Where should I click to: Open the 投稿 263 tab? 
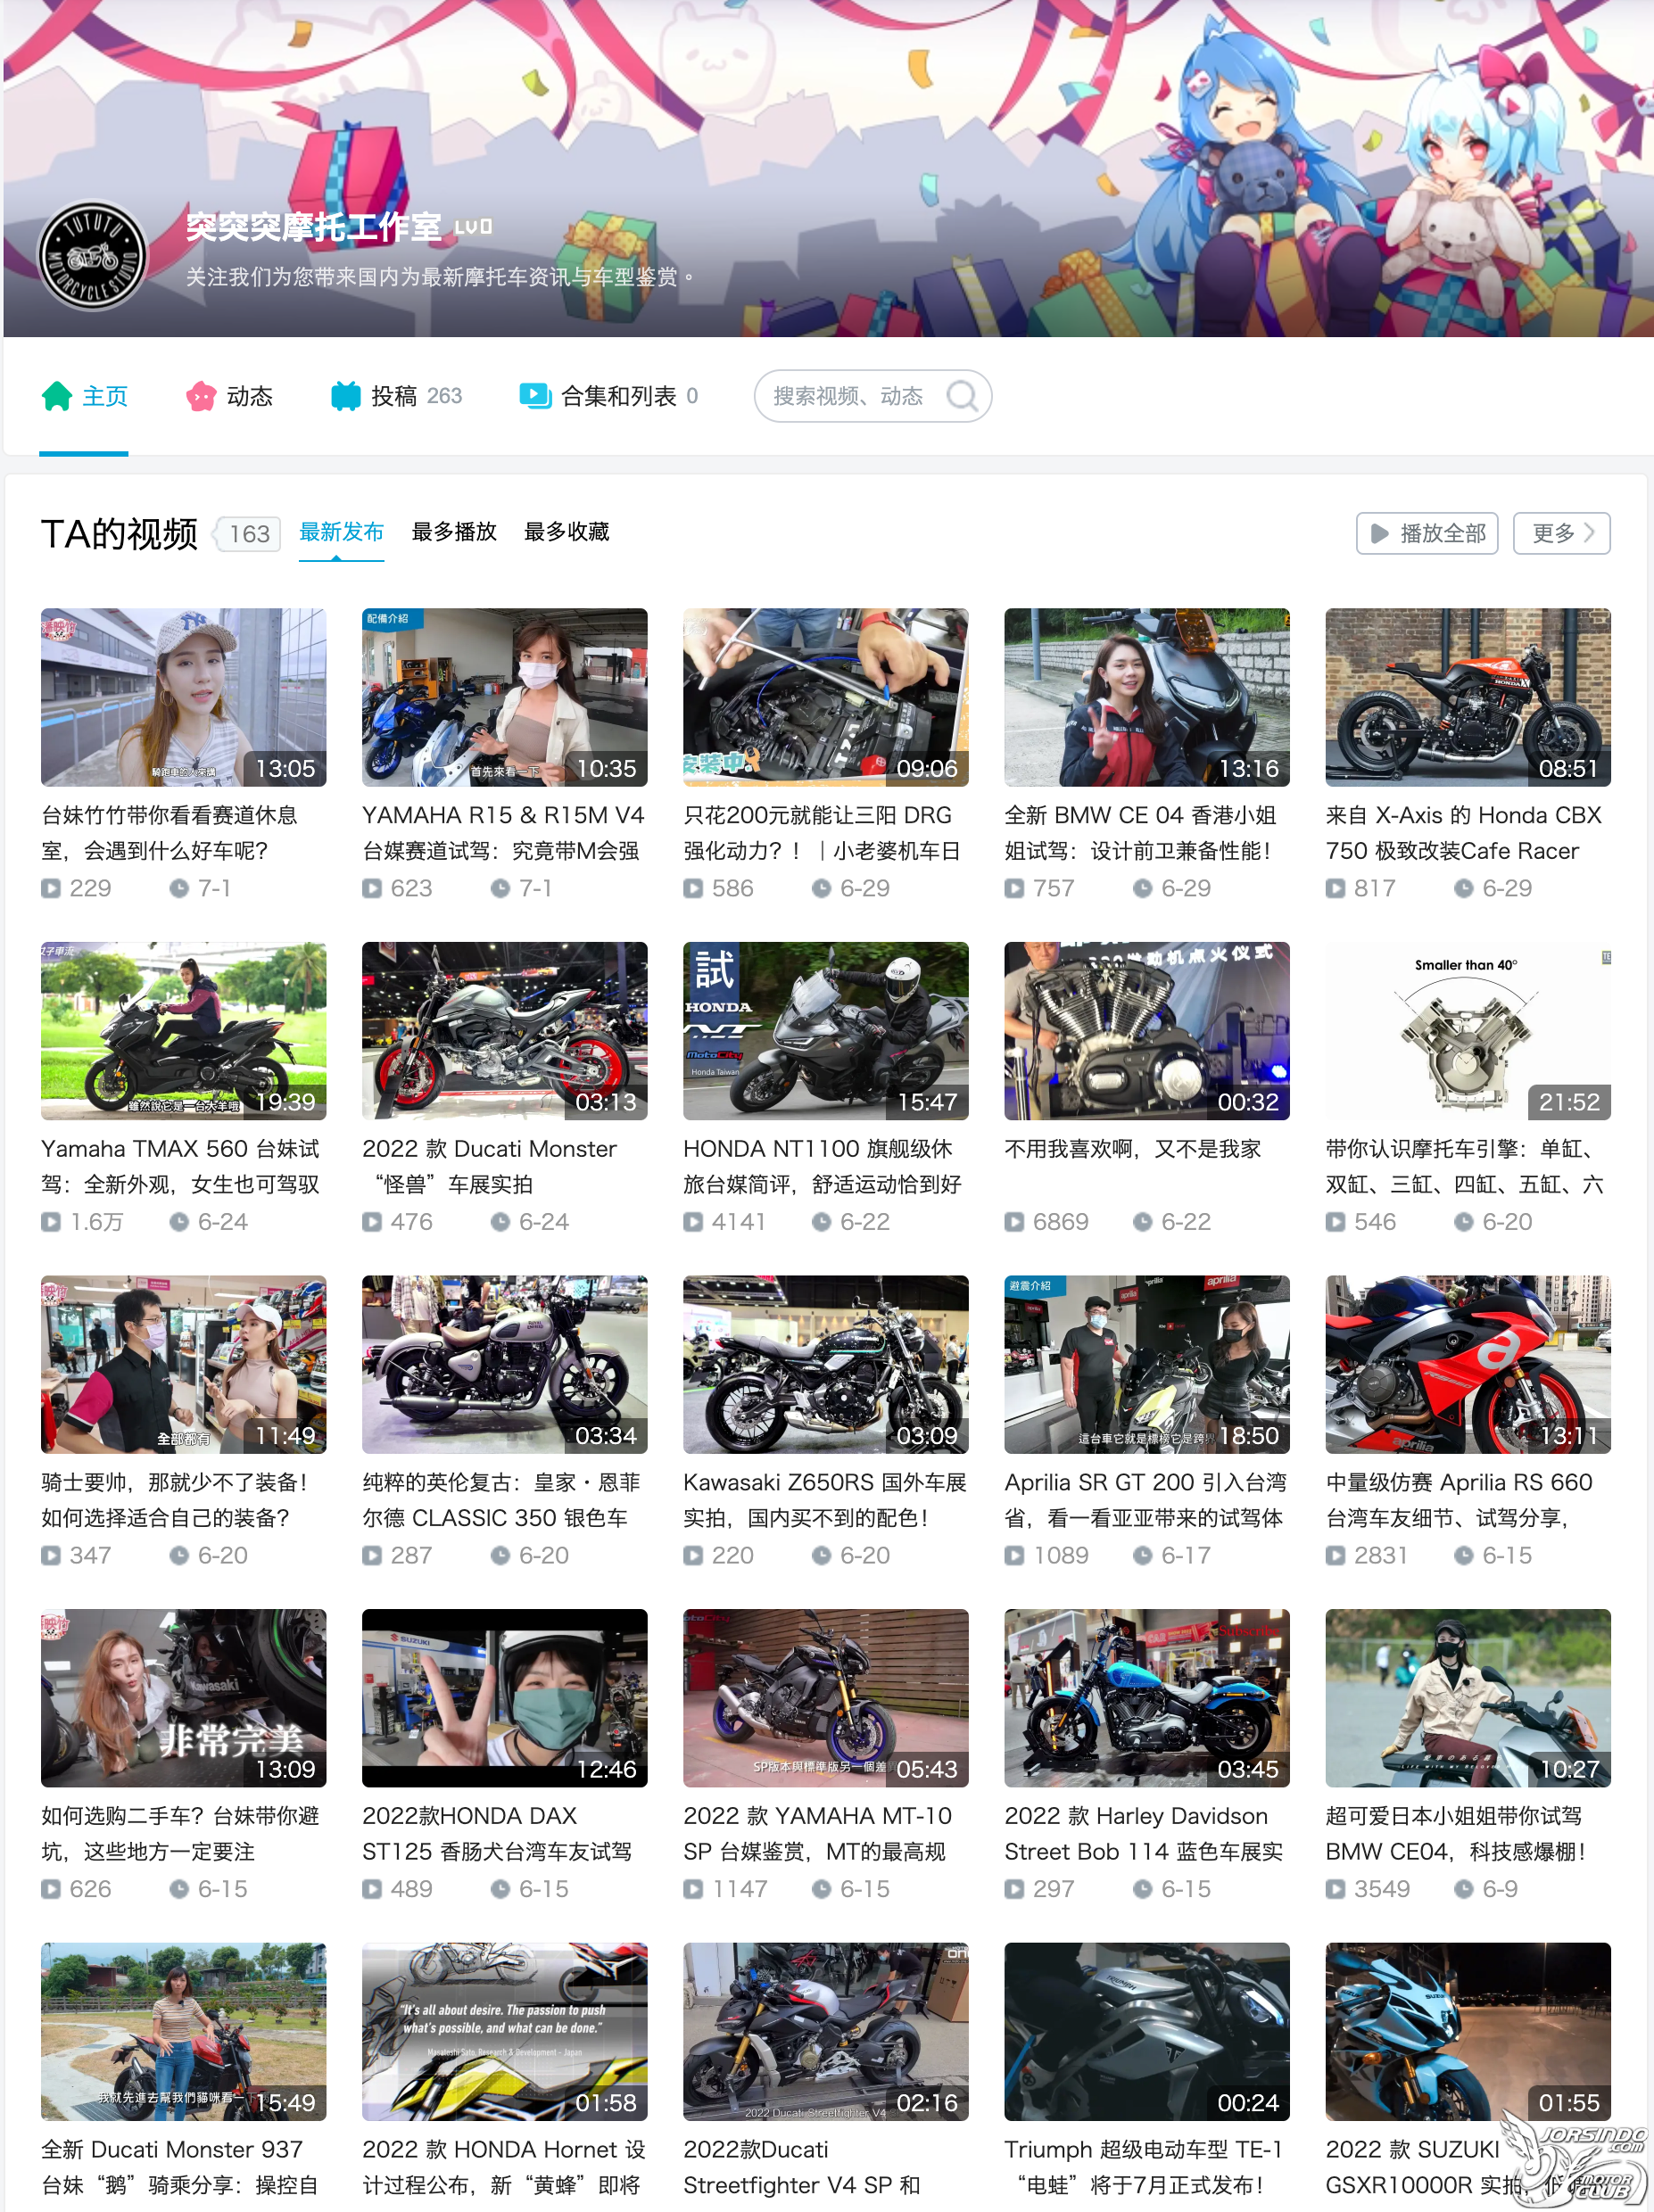396,397
